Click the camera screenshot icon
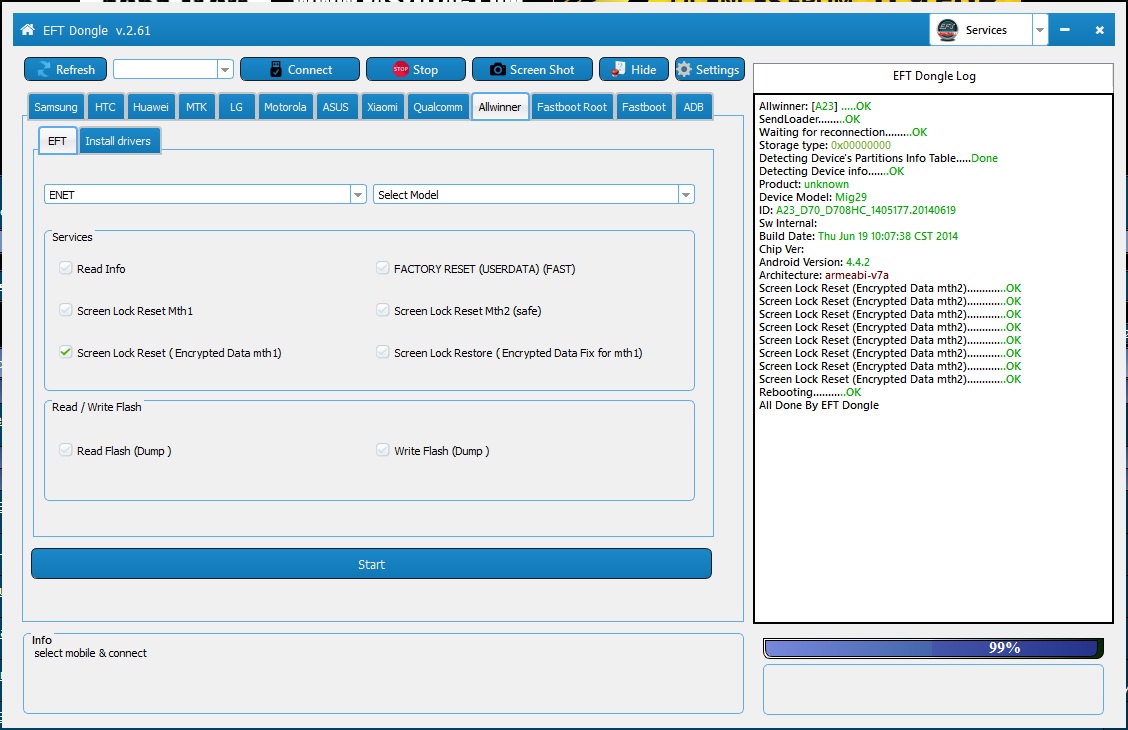1128x730 pixels. point(497,69)
